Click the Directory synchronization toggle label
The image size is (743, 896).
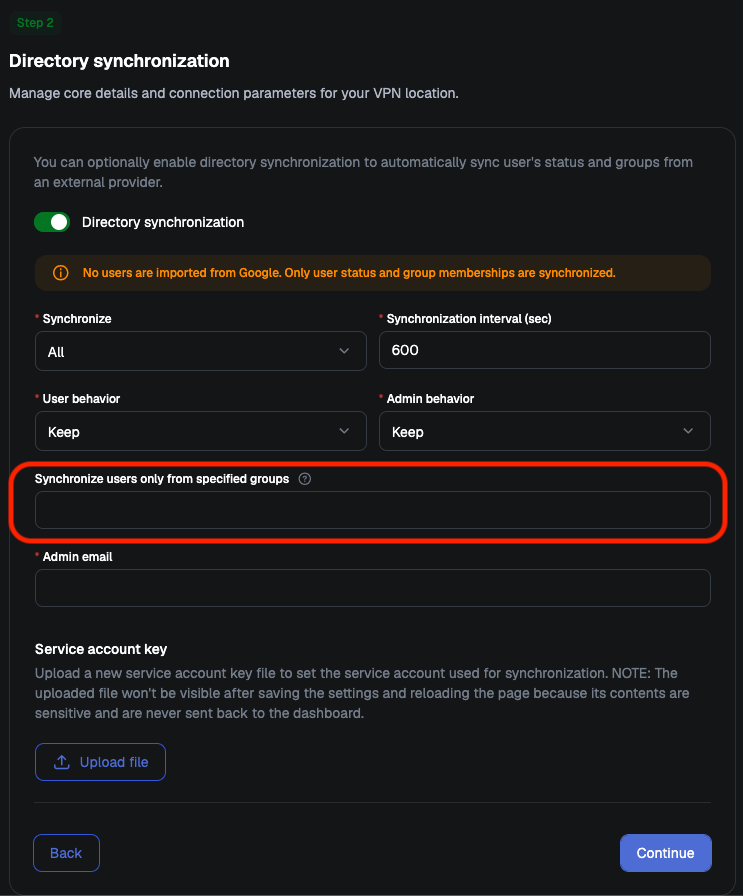point(163,222)
